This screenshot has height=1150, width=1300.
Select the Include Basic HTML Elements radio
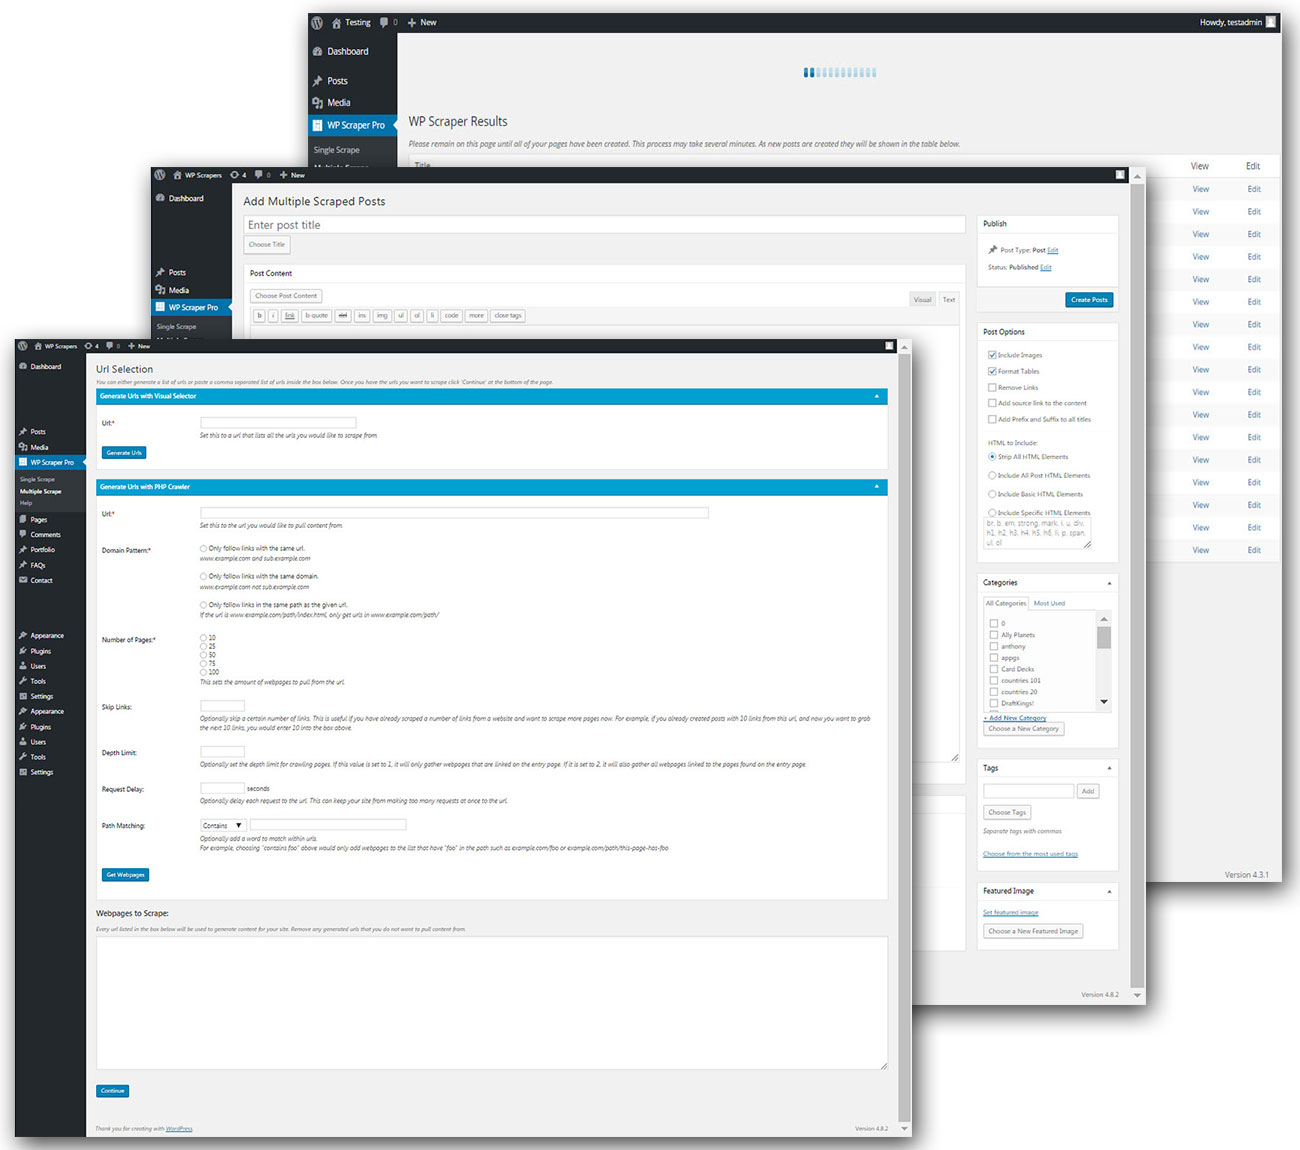pyautogui.click(x=992, y=493)
